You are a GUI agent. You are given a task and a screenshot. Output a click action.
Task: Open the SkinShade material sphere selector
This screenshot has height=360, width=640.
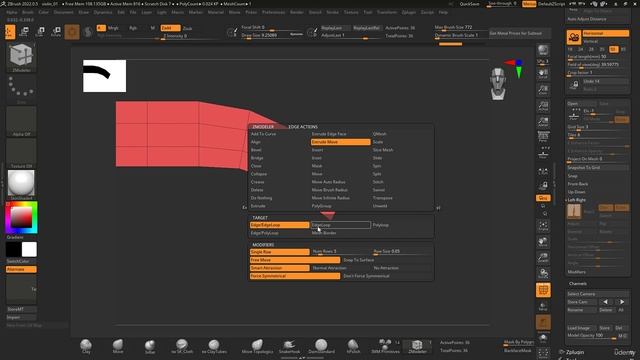tap(21, 185)
